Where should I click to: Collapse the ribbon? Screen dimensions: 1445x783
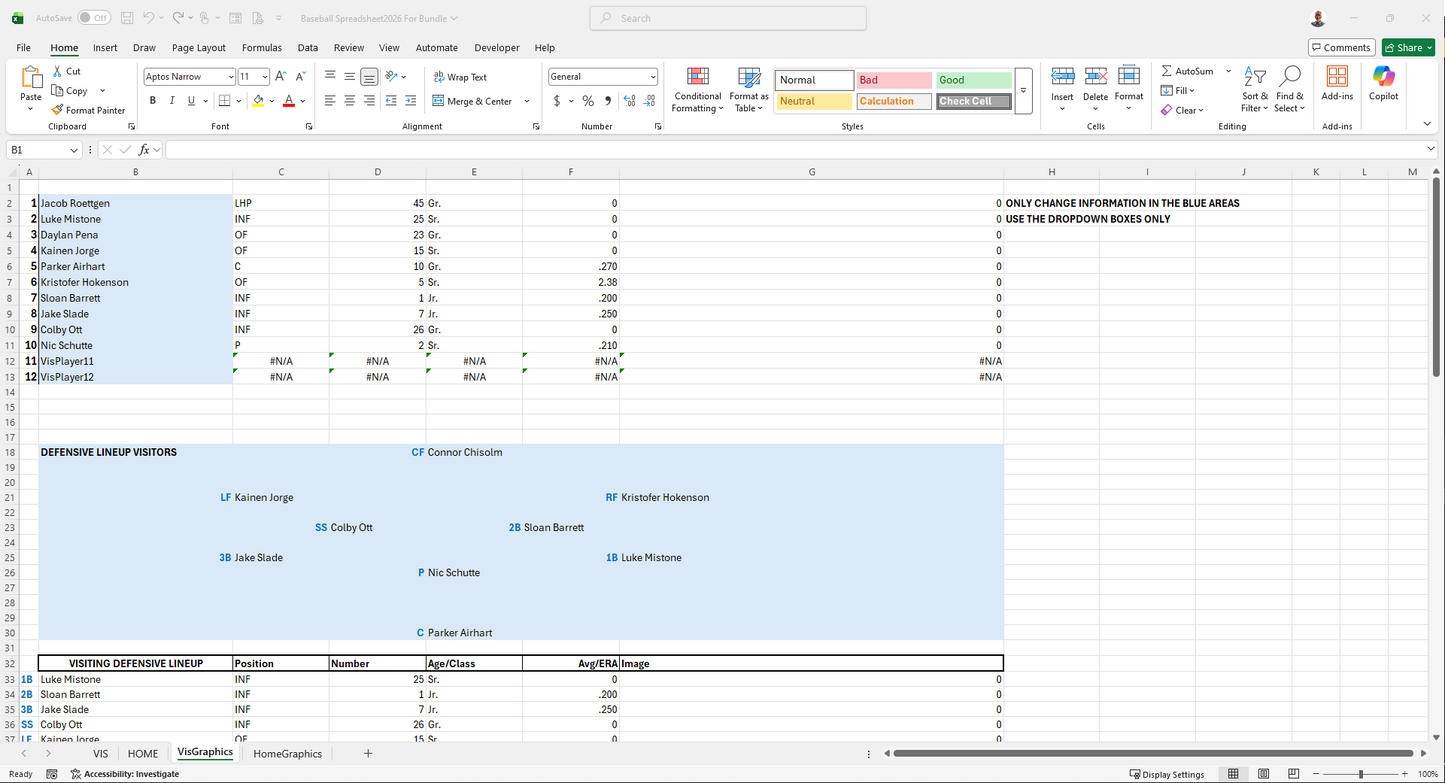coord(1427,123)
